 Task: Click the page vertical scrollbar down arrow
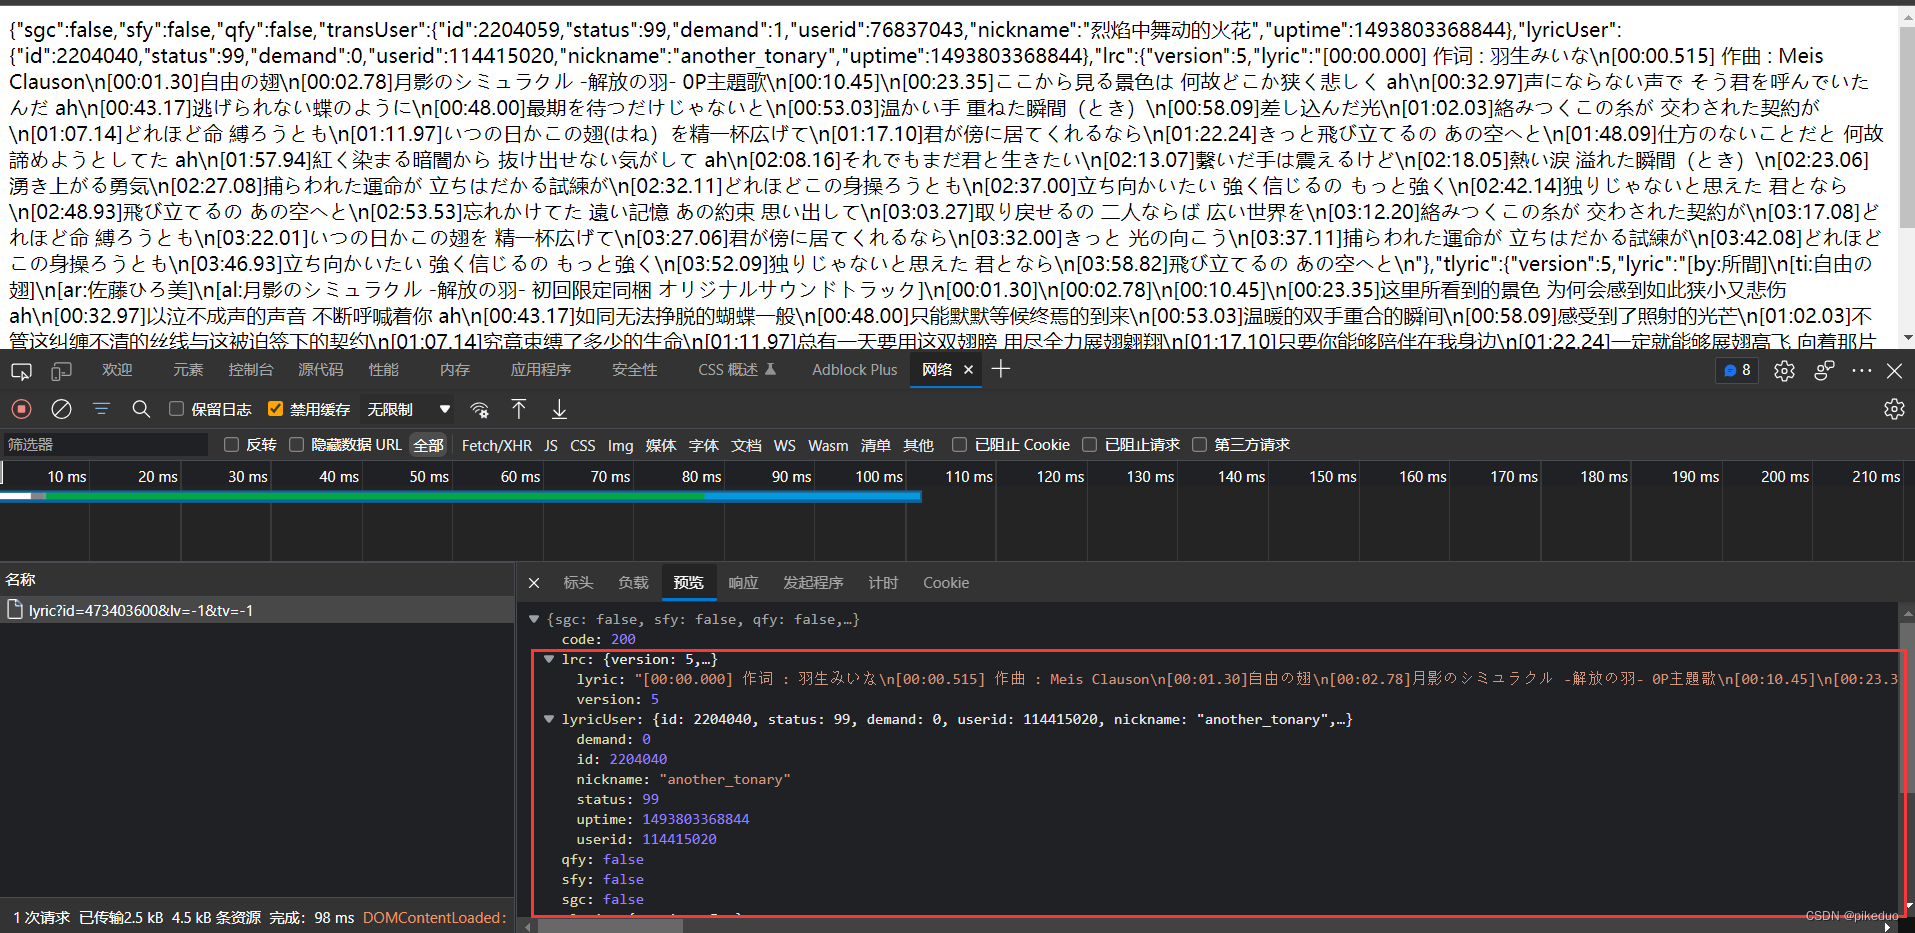click(1907, 338)
